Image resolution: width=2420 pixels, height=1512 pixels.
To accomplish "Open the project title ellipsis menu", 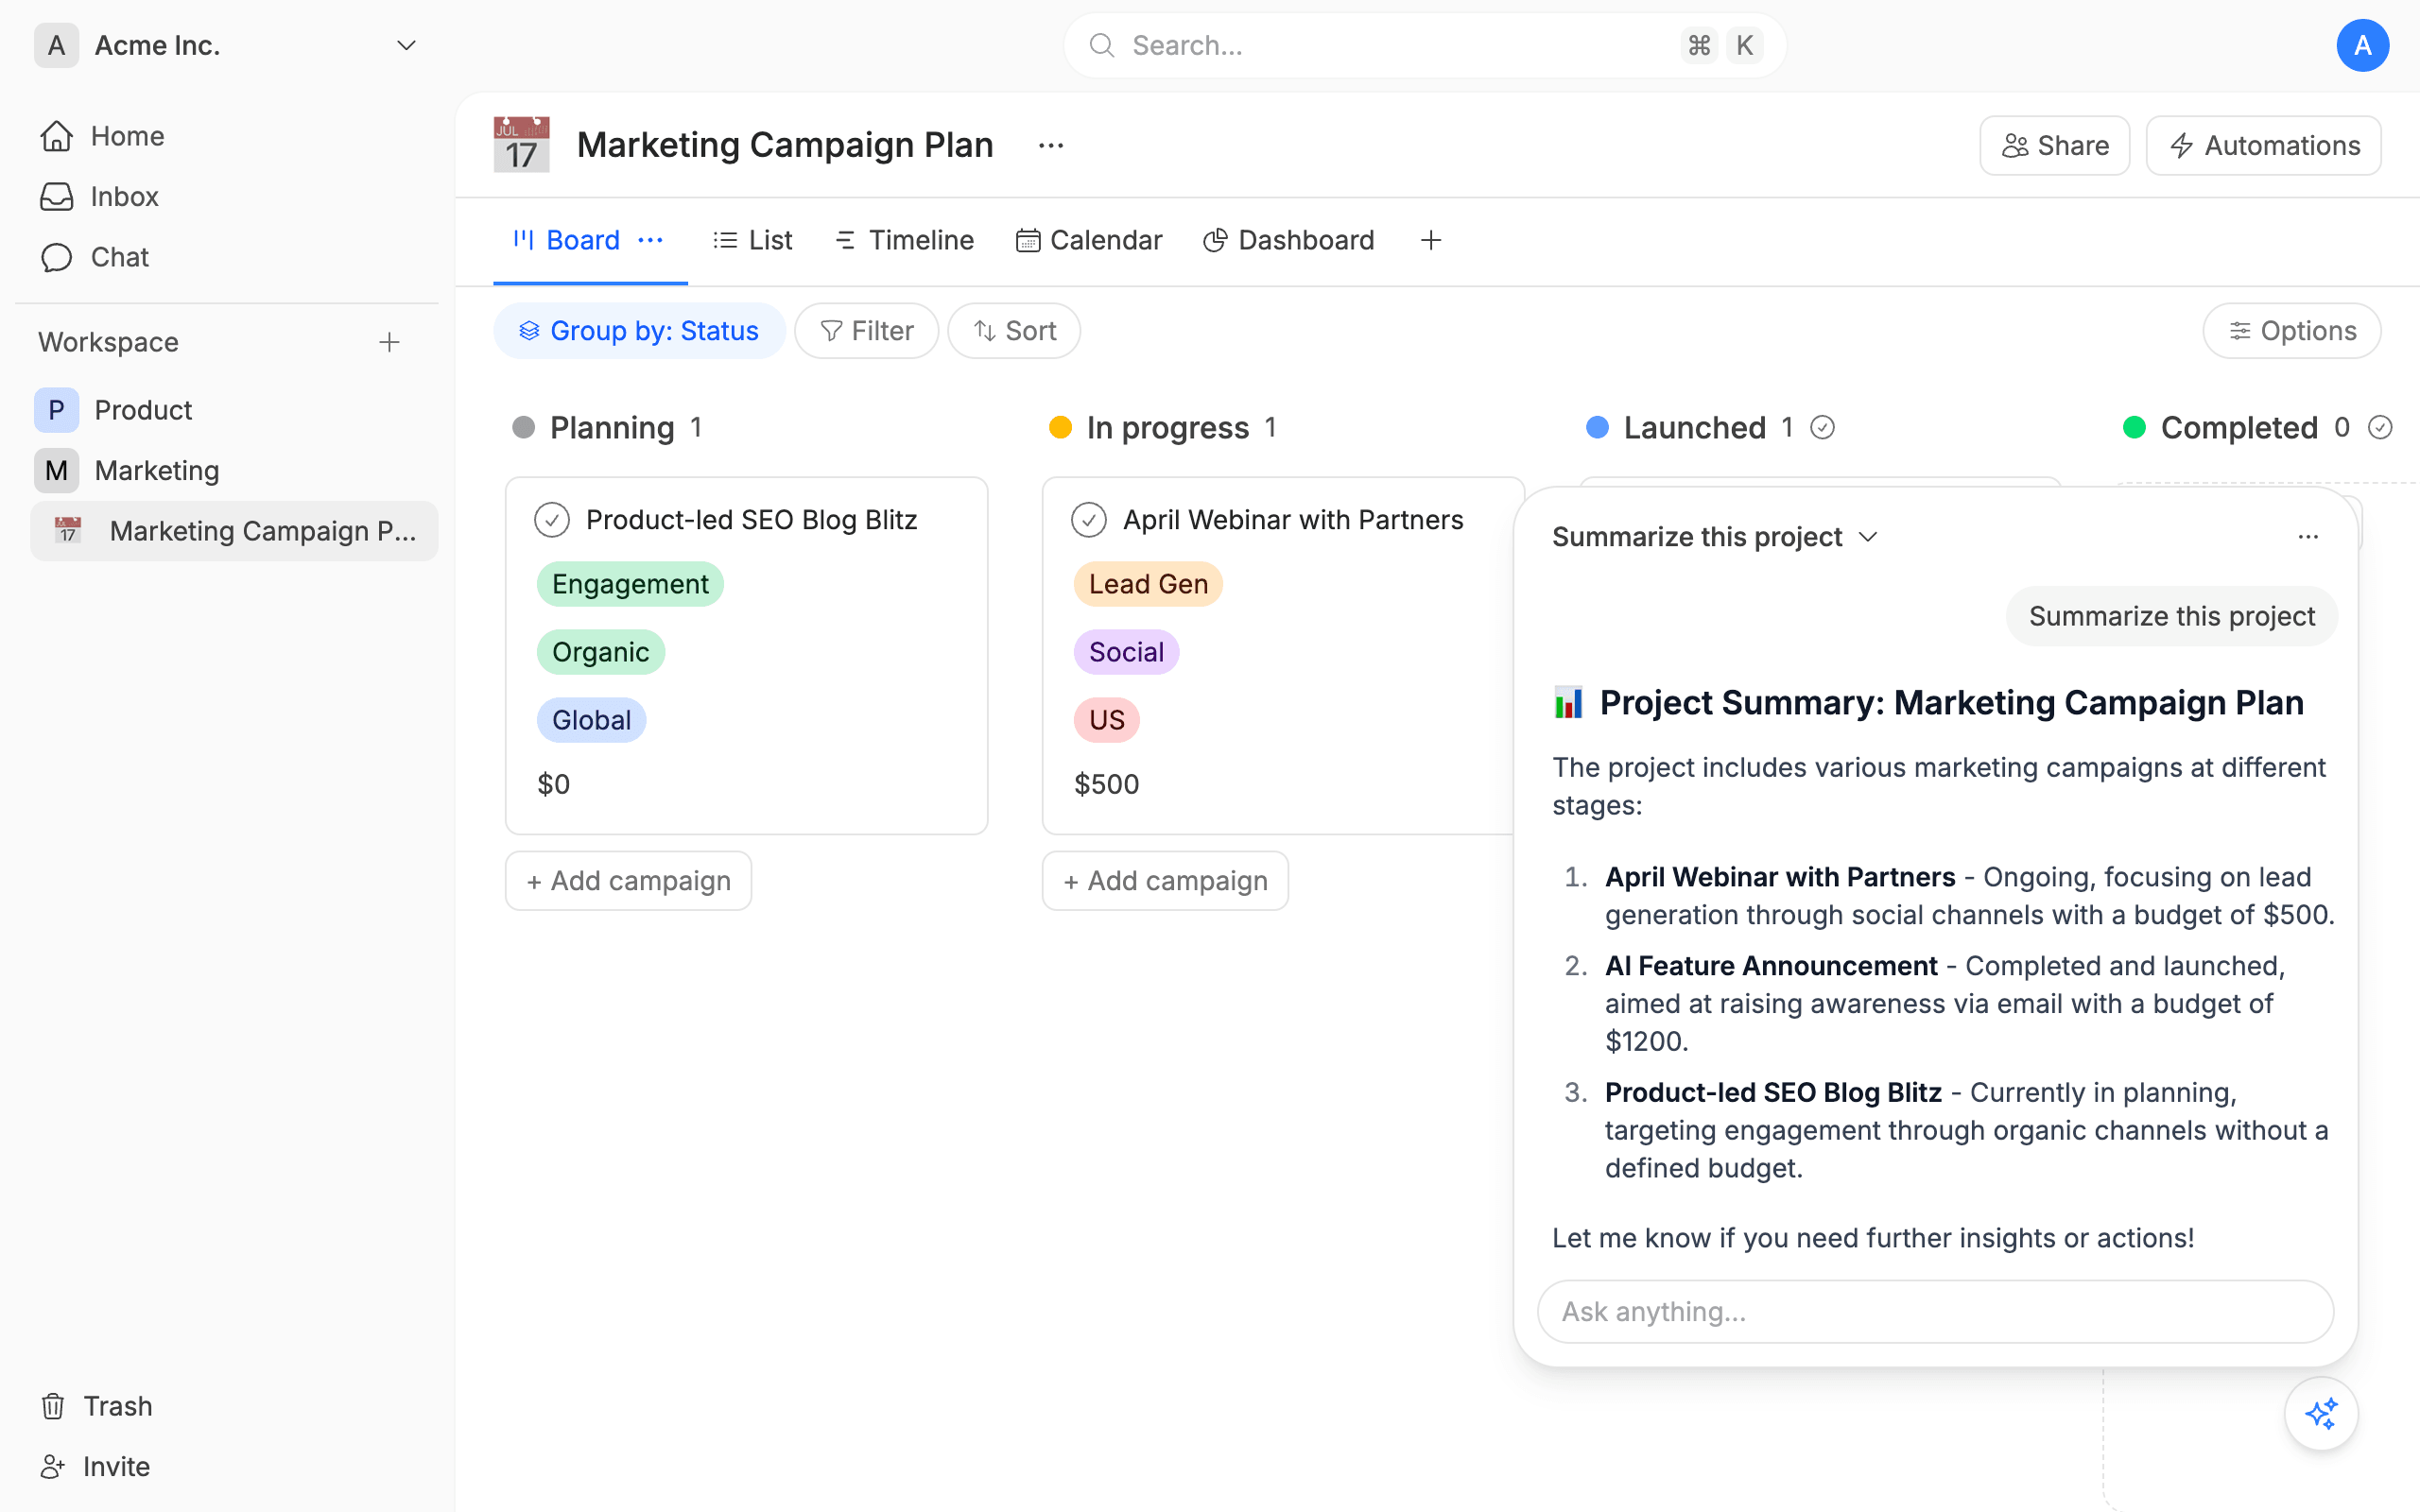I will point(1050,146).
